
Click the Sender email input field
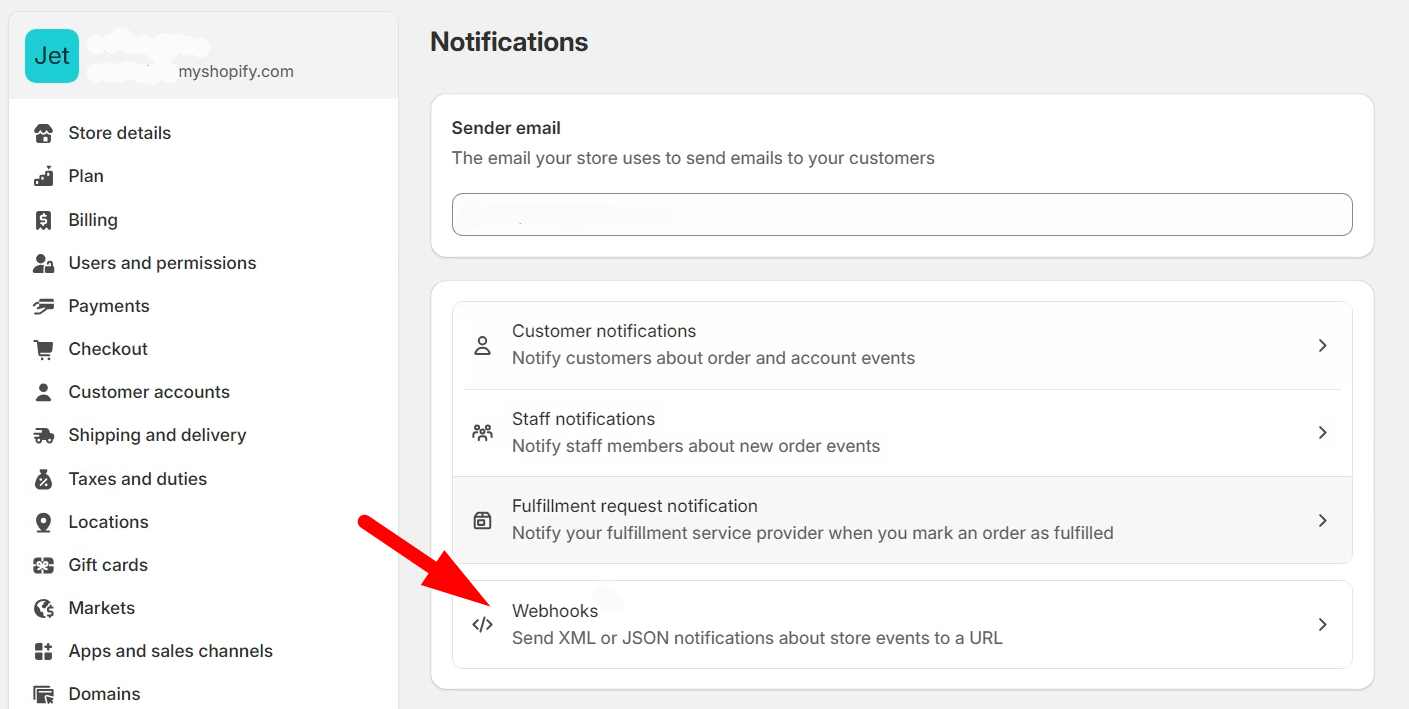coord(901,215)
